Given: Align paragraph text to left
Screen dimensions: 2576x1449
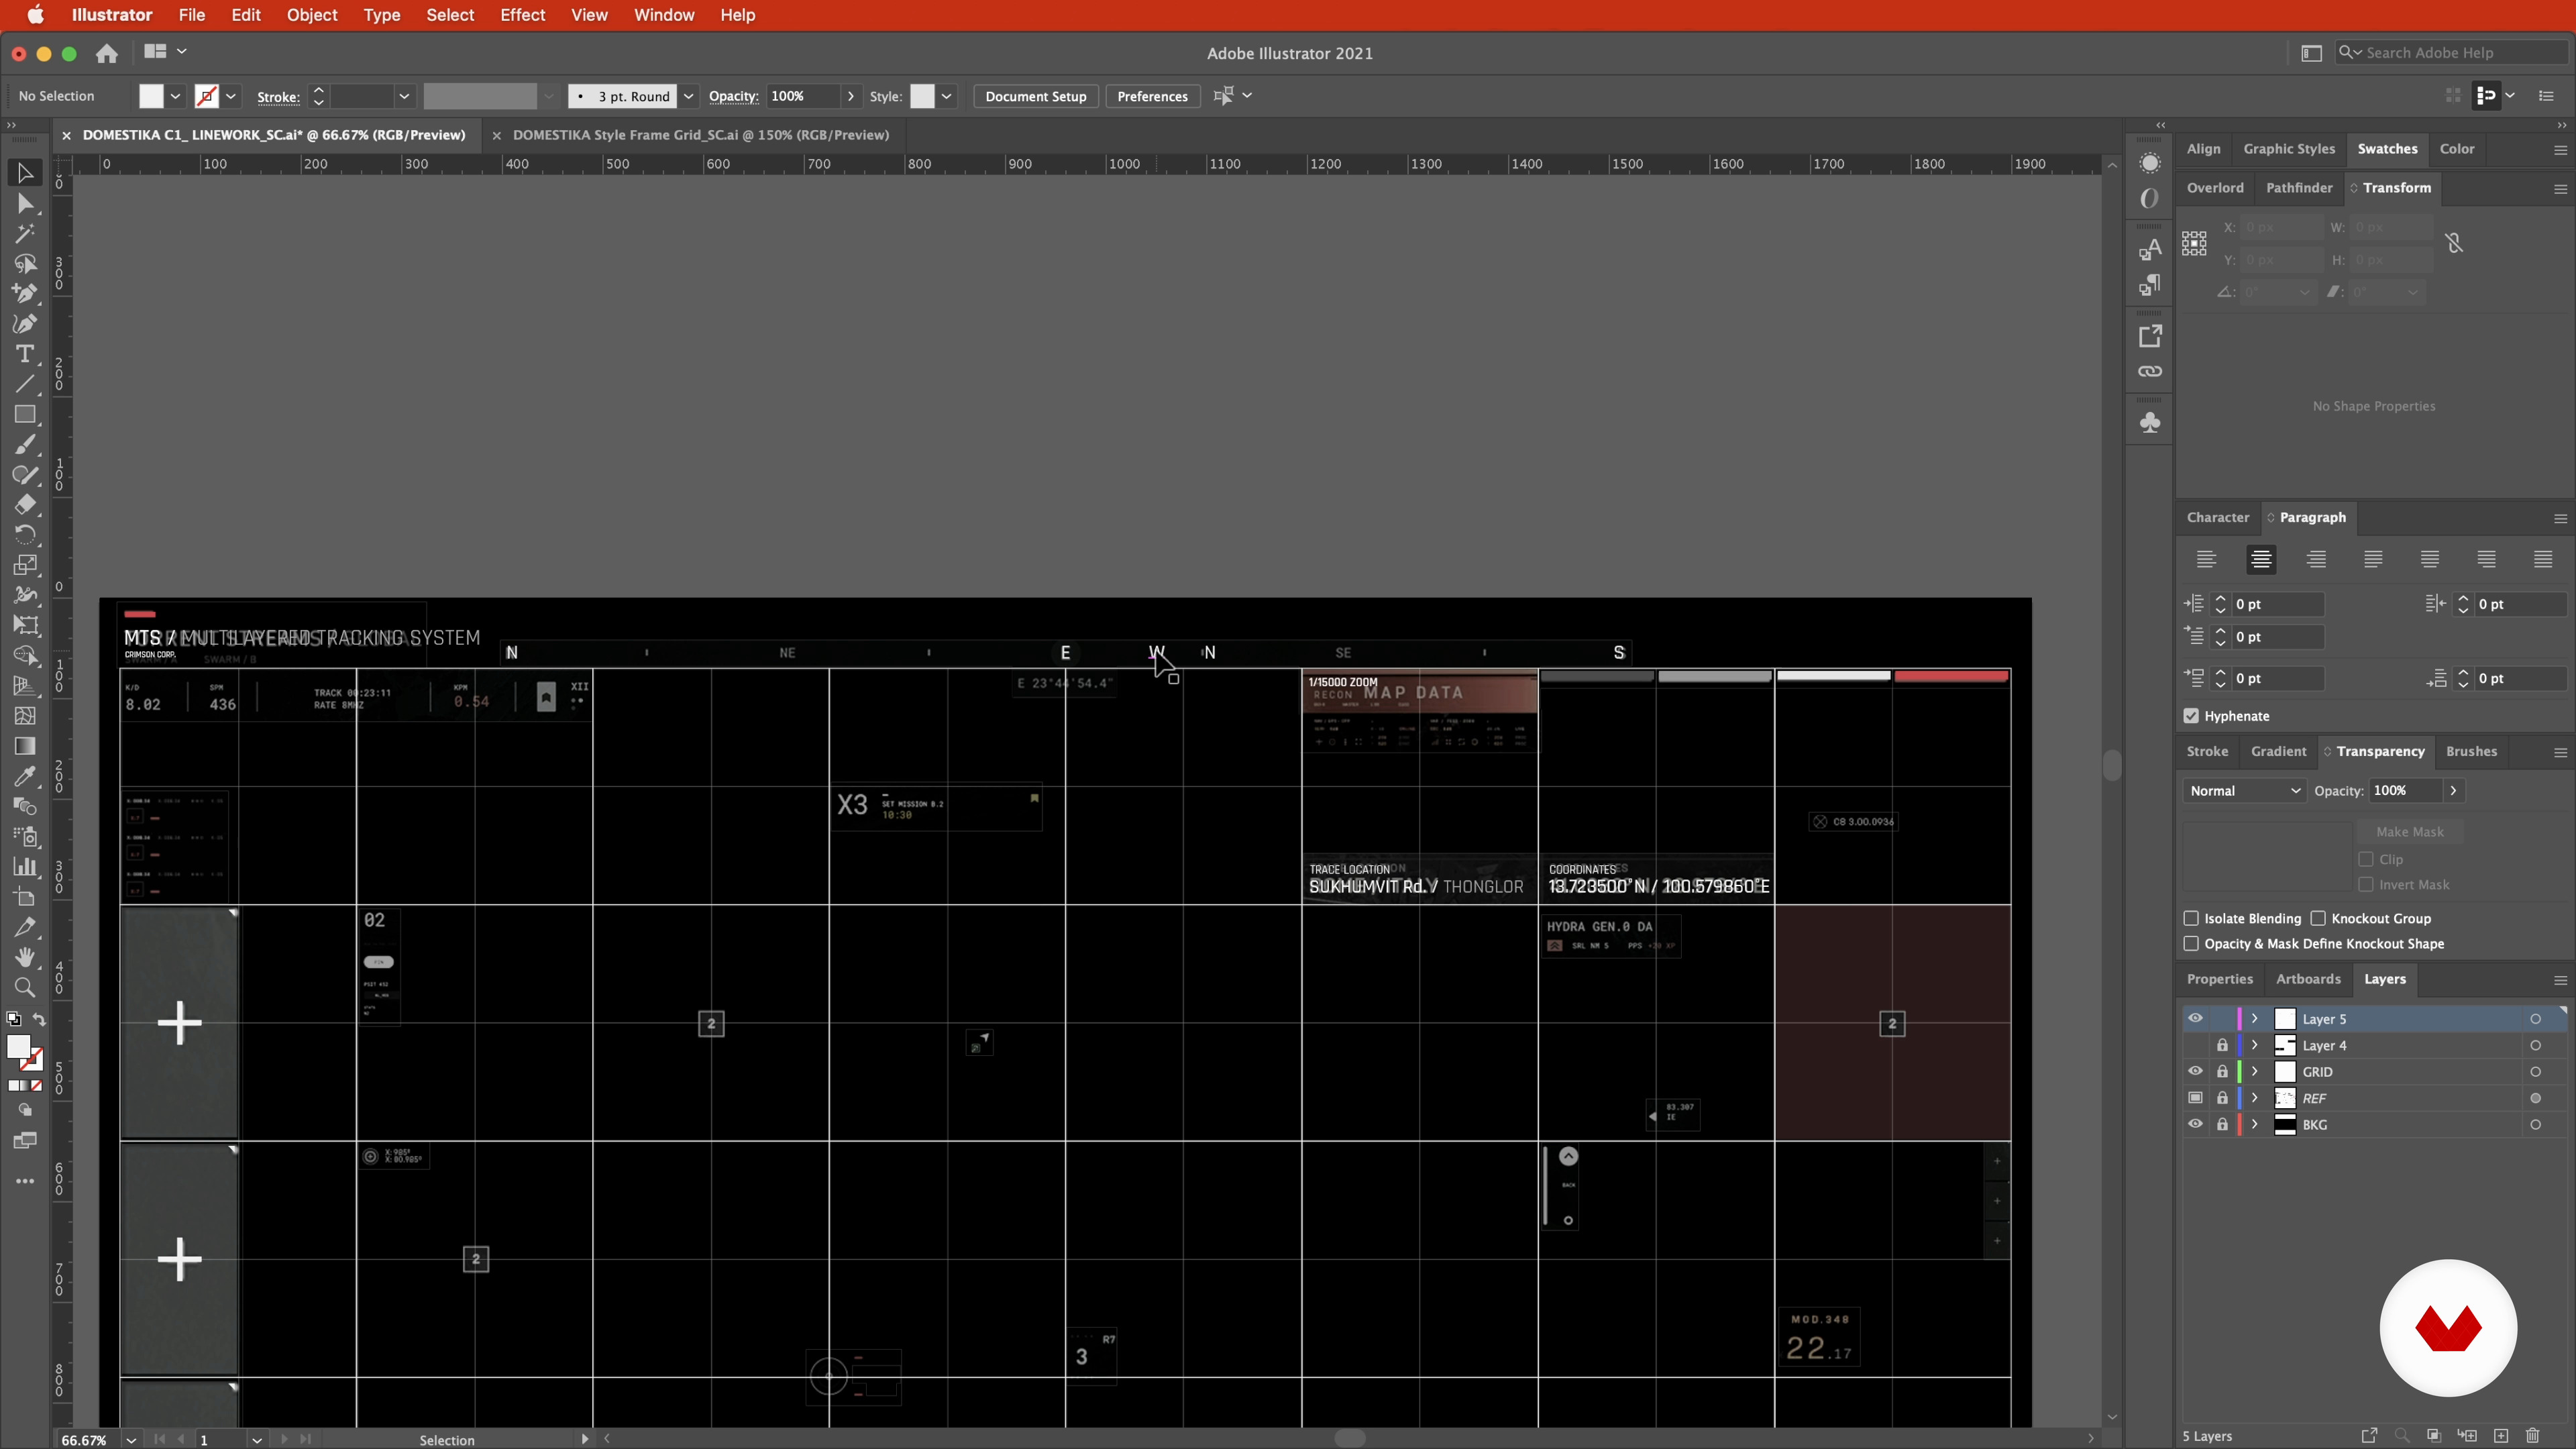Looking at the screenshot, I should point(2206,559).
